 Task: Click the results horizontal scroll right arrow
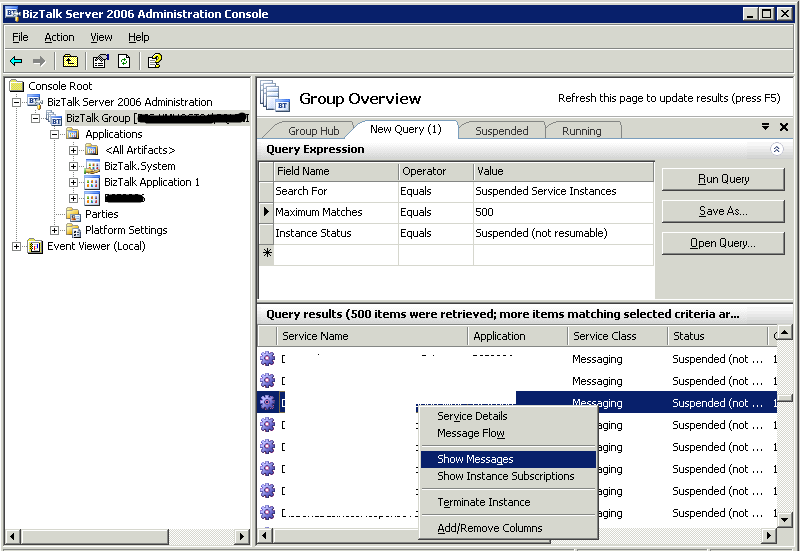tap(769, 535)
